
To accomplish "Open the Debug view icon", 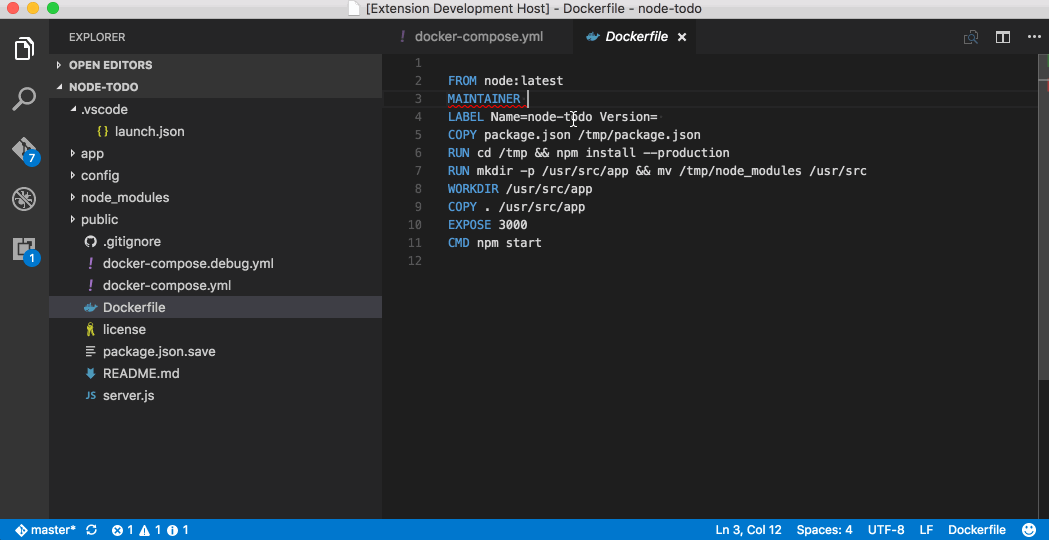I will [24, 199].
